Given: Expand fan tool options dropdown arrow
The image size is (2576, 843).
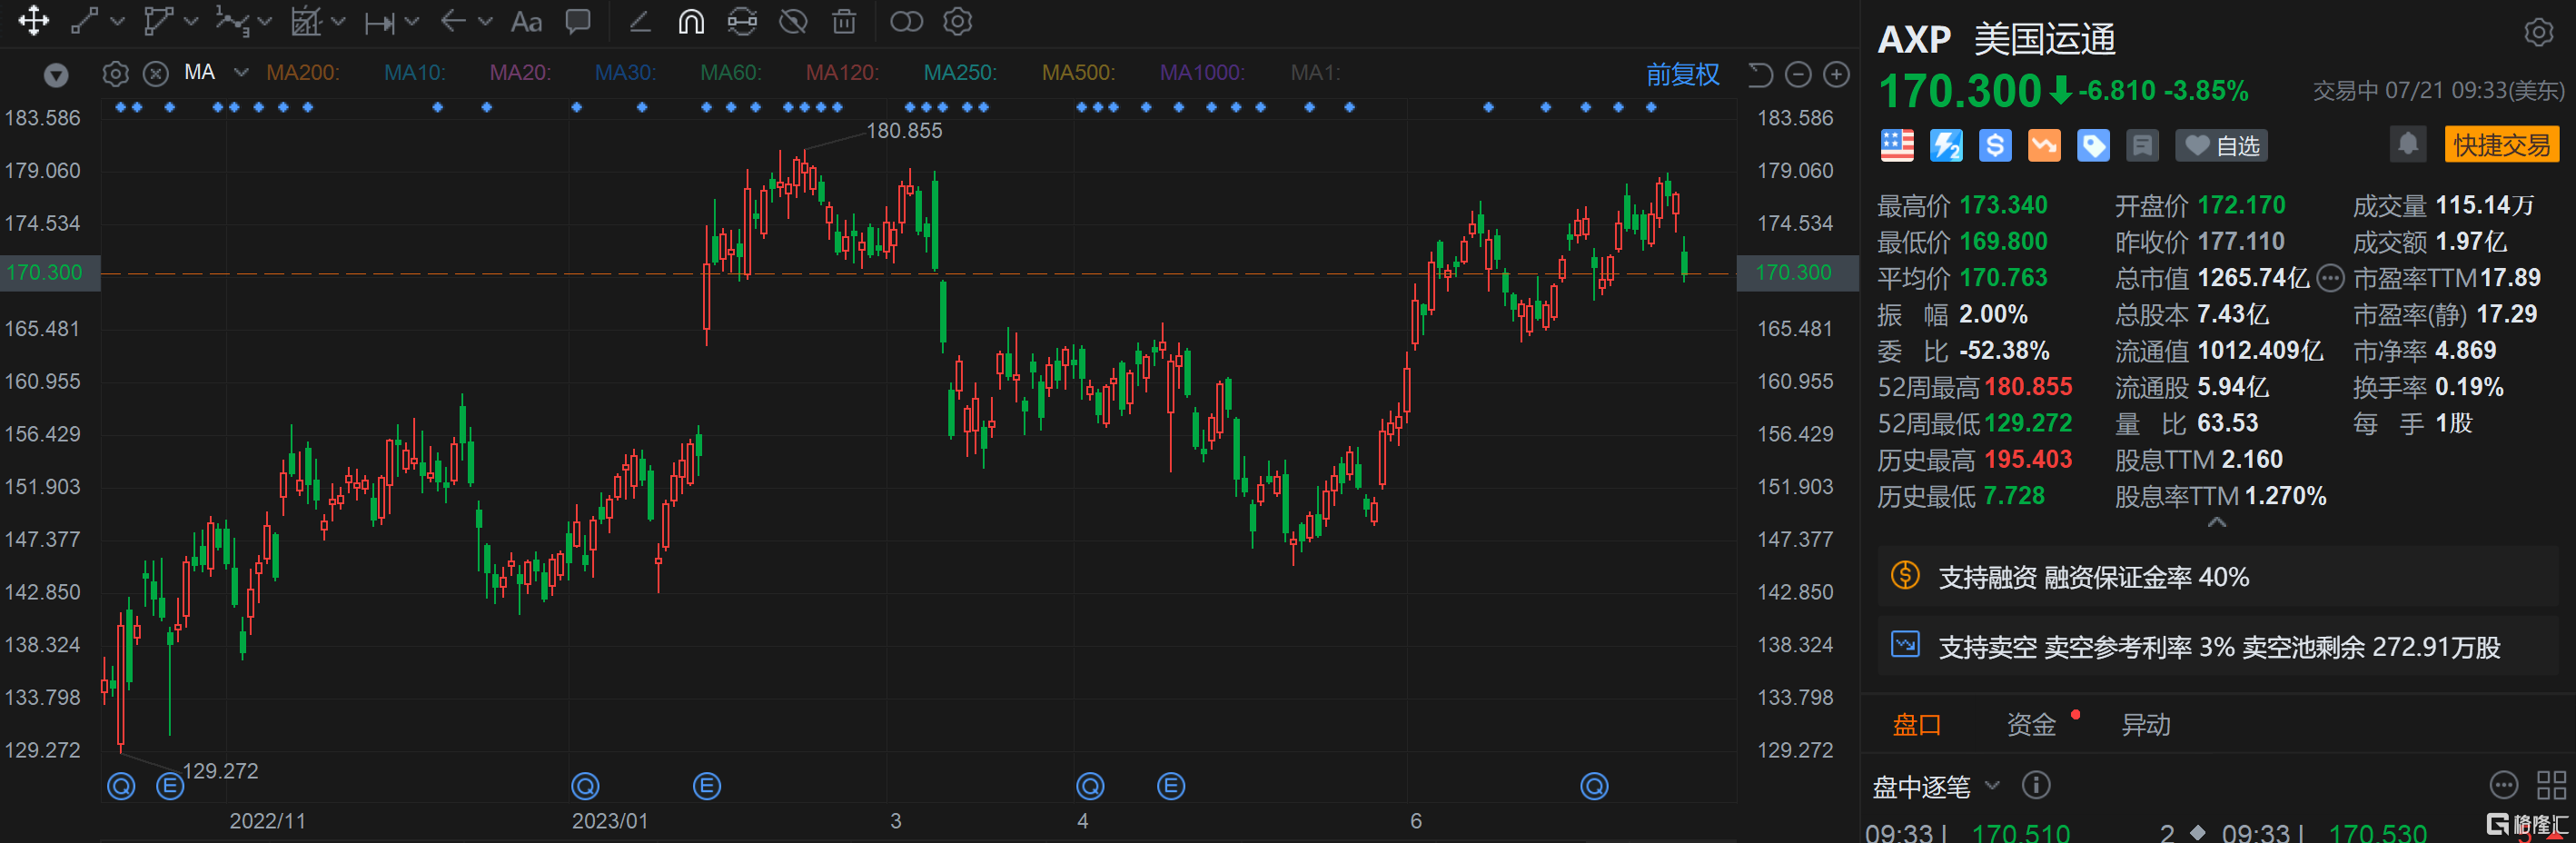Looking at the screenshot, I should pos(338,21).
